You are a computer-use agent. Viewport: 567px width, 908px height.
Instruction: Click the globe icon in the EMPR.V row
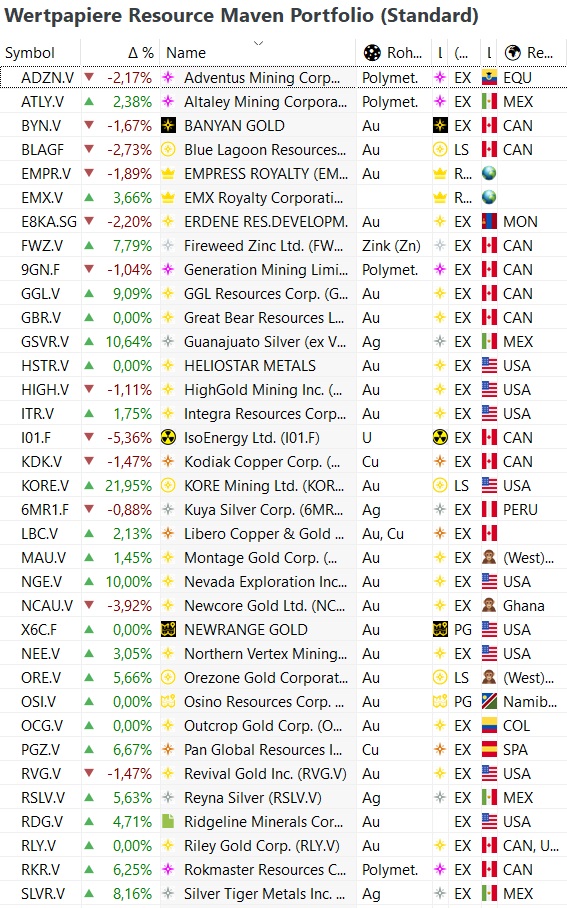(x=489, y=174)
